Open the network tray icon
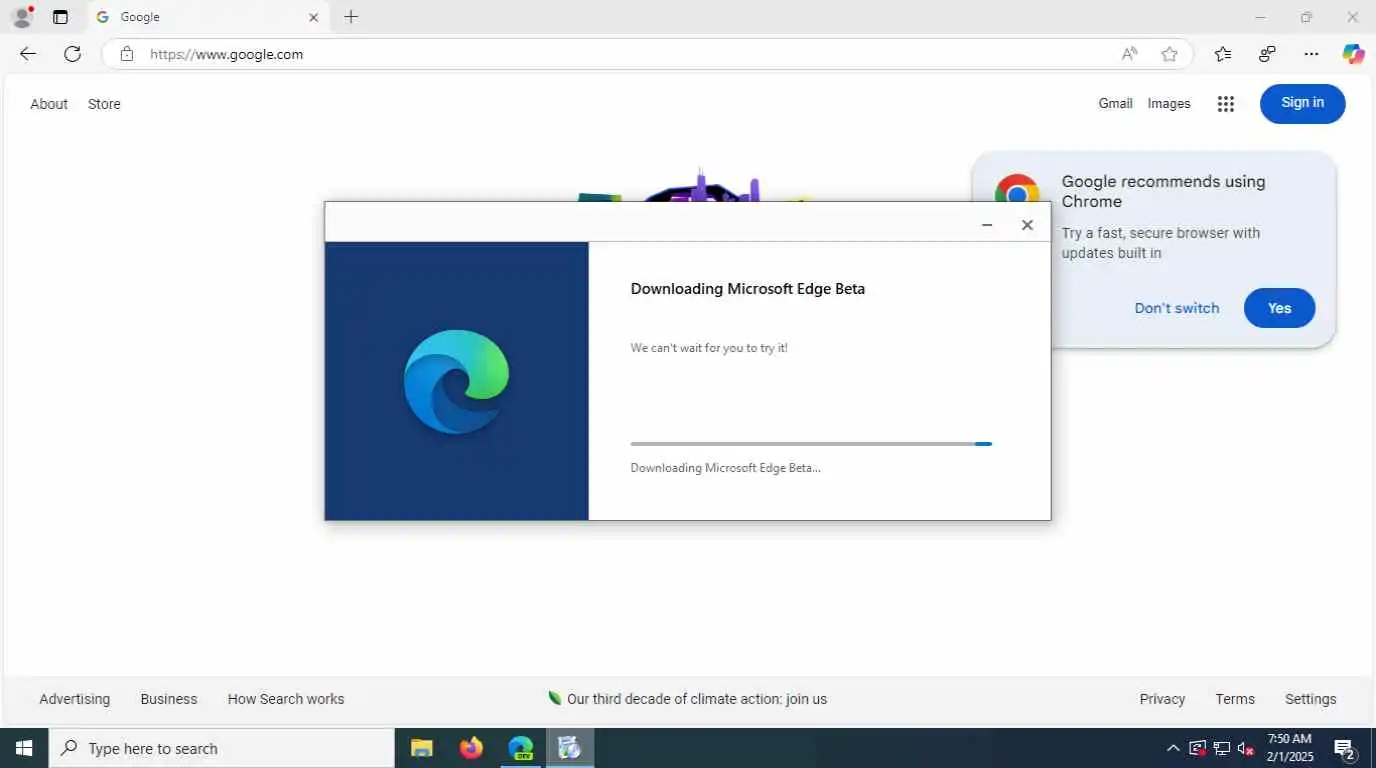 [1221, 748]
